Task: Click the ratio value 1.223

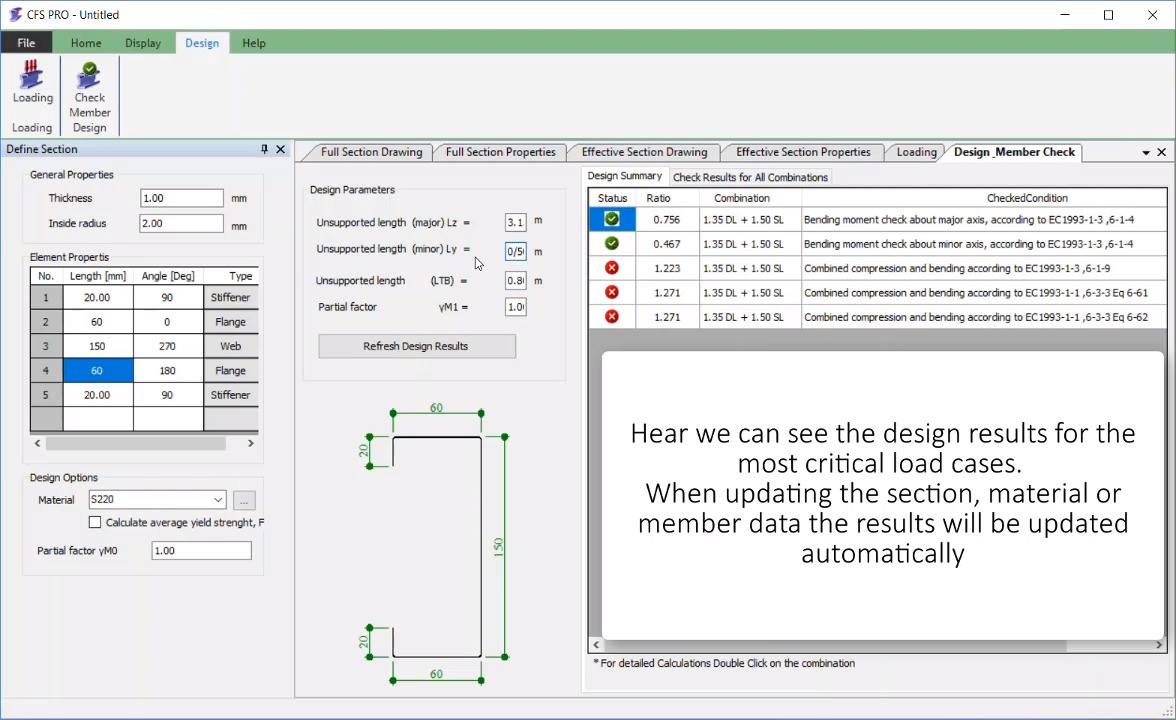Action: coord(667,268)
